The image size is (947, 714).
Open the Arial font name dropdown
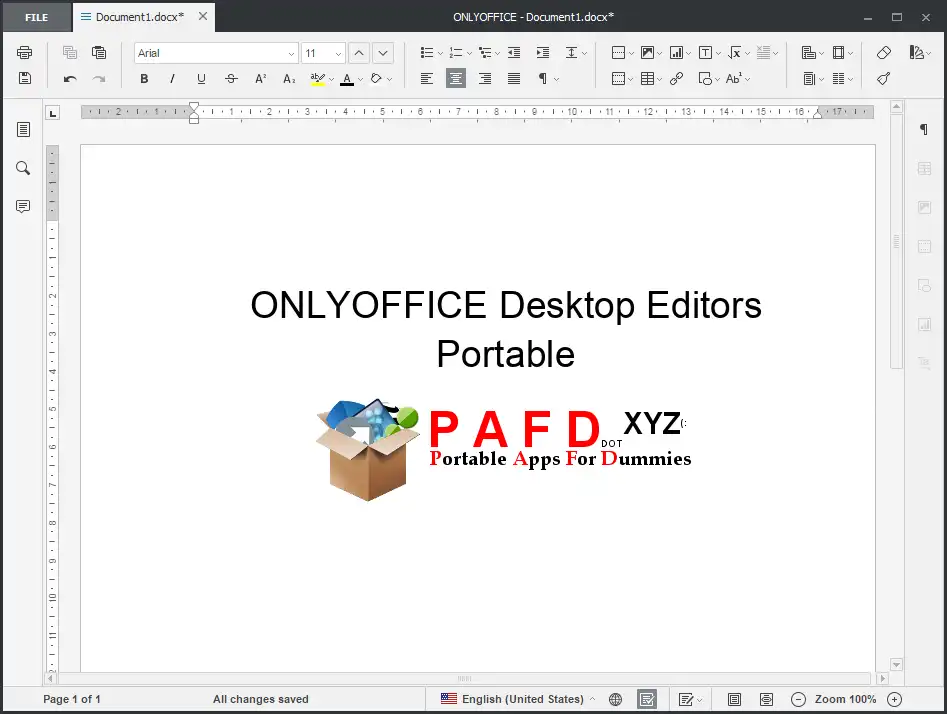(292, 53)
